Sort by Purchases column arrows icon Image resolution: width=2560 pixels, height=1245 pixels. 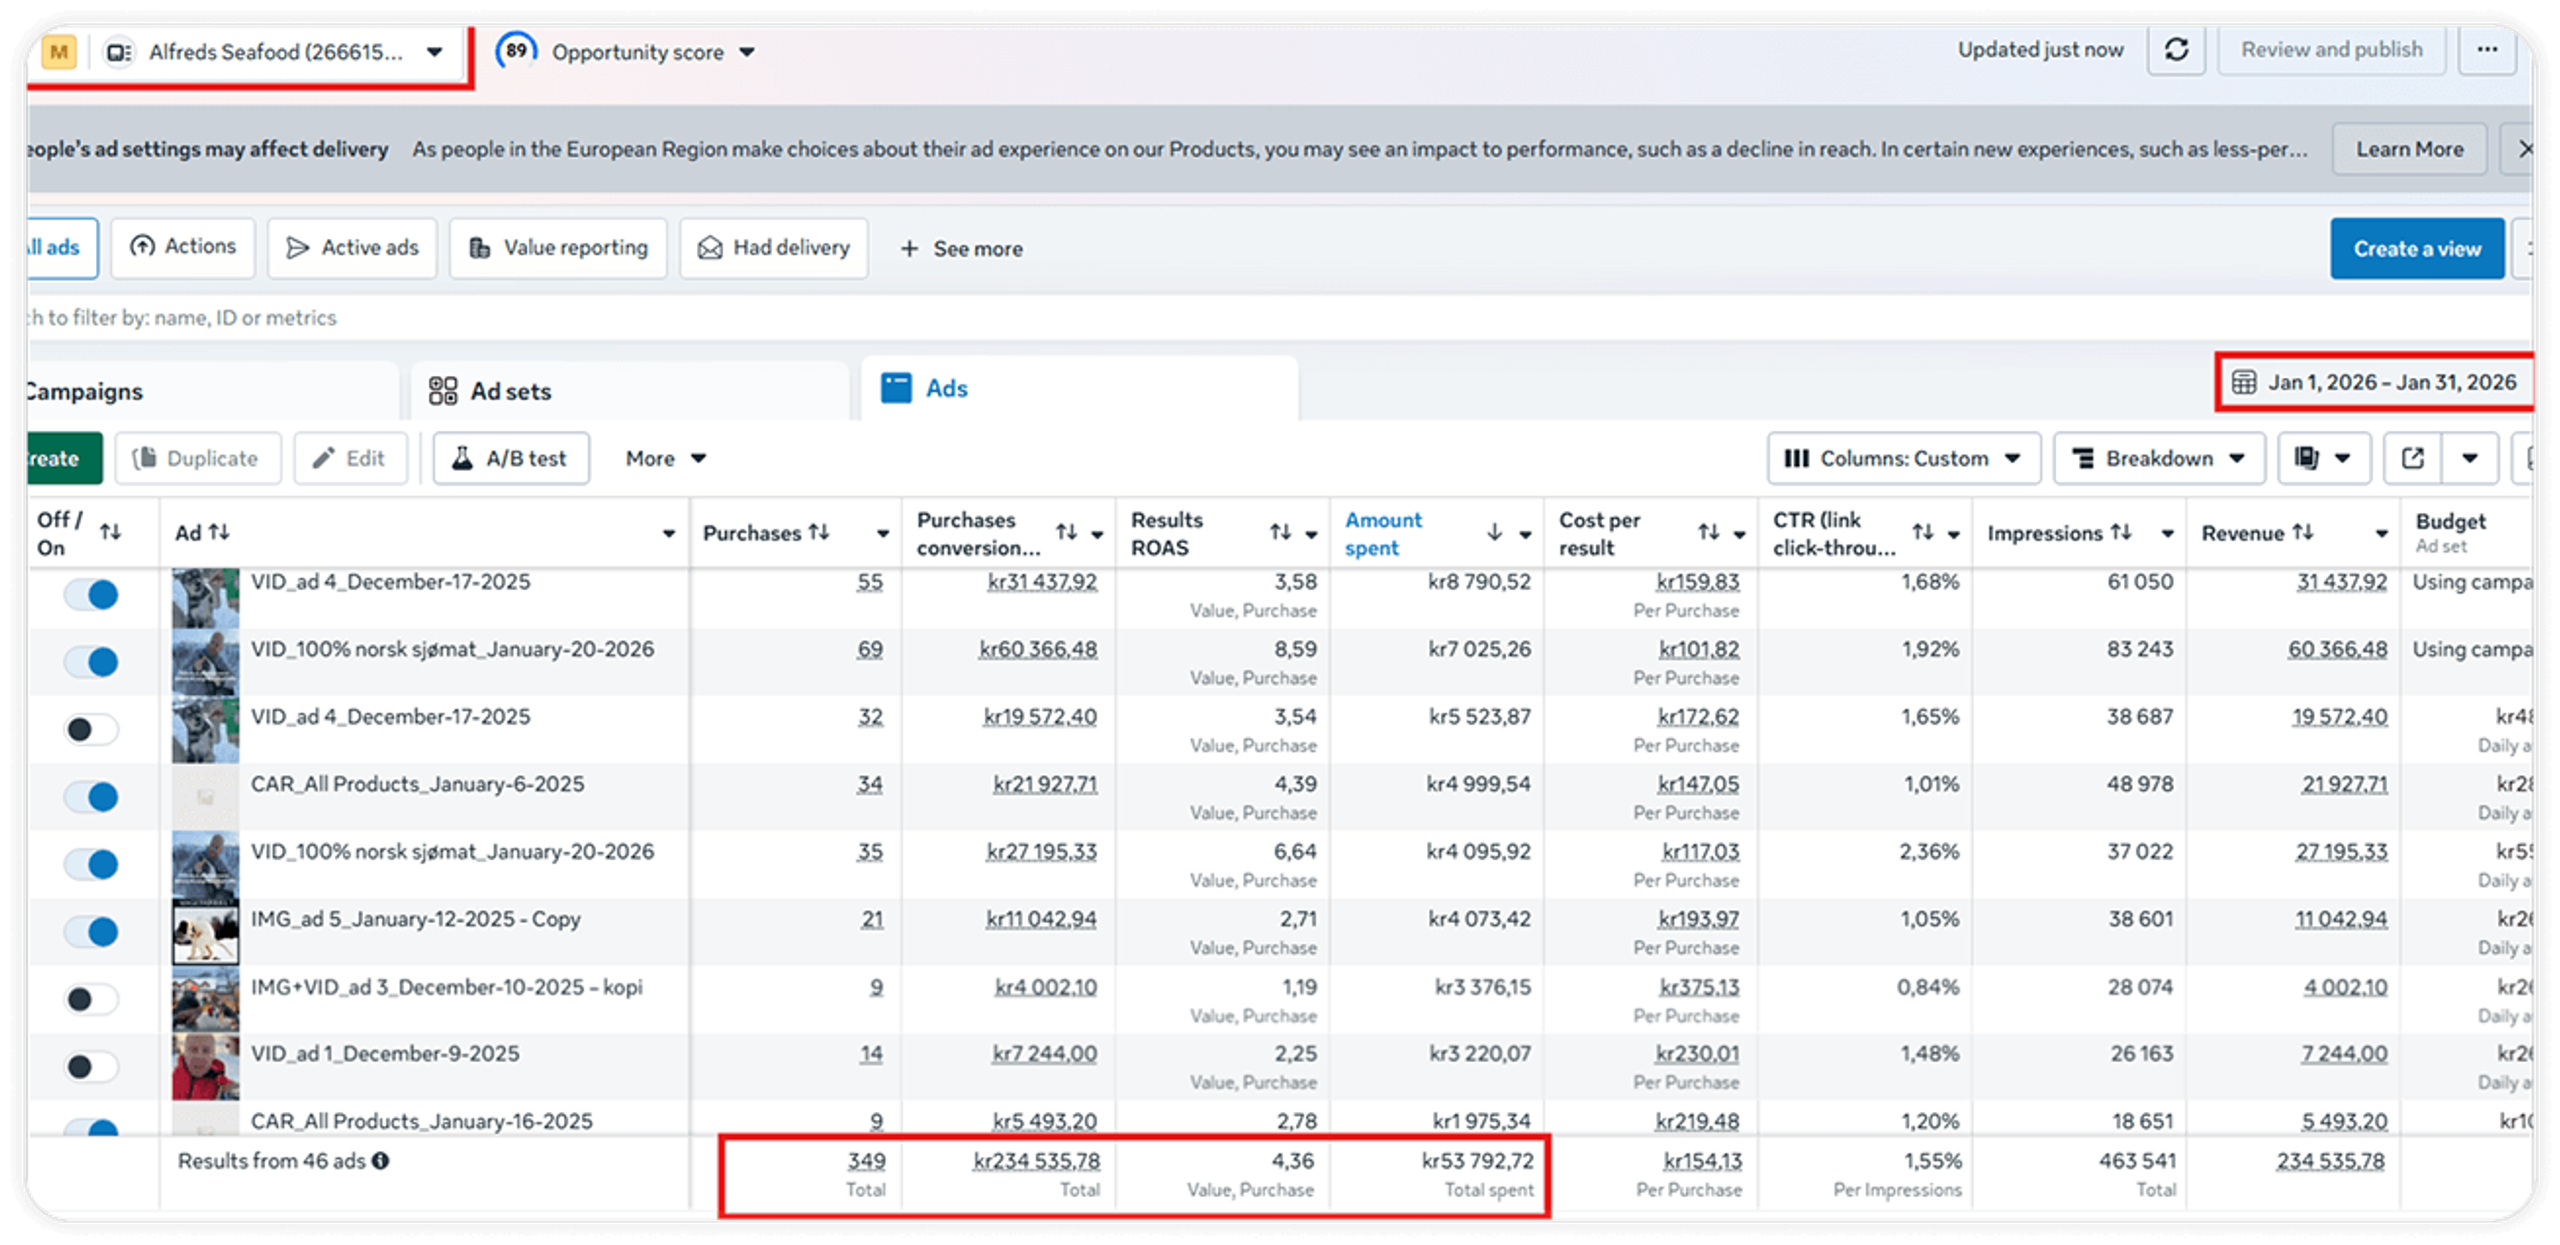(x=819, y=532)
